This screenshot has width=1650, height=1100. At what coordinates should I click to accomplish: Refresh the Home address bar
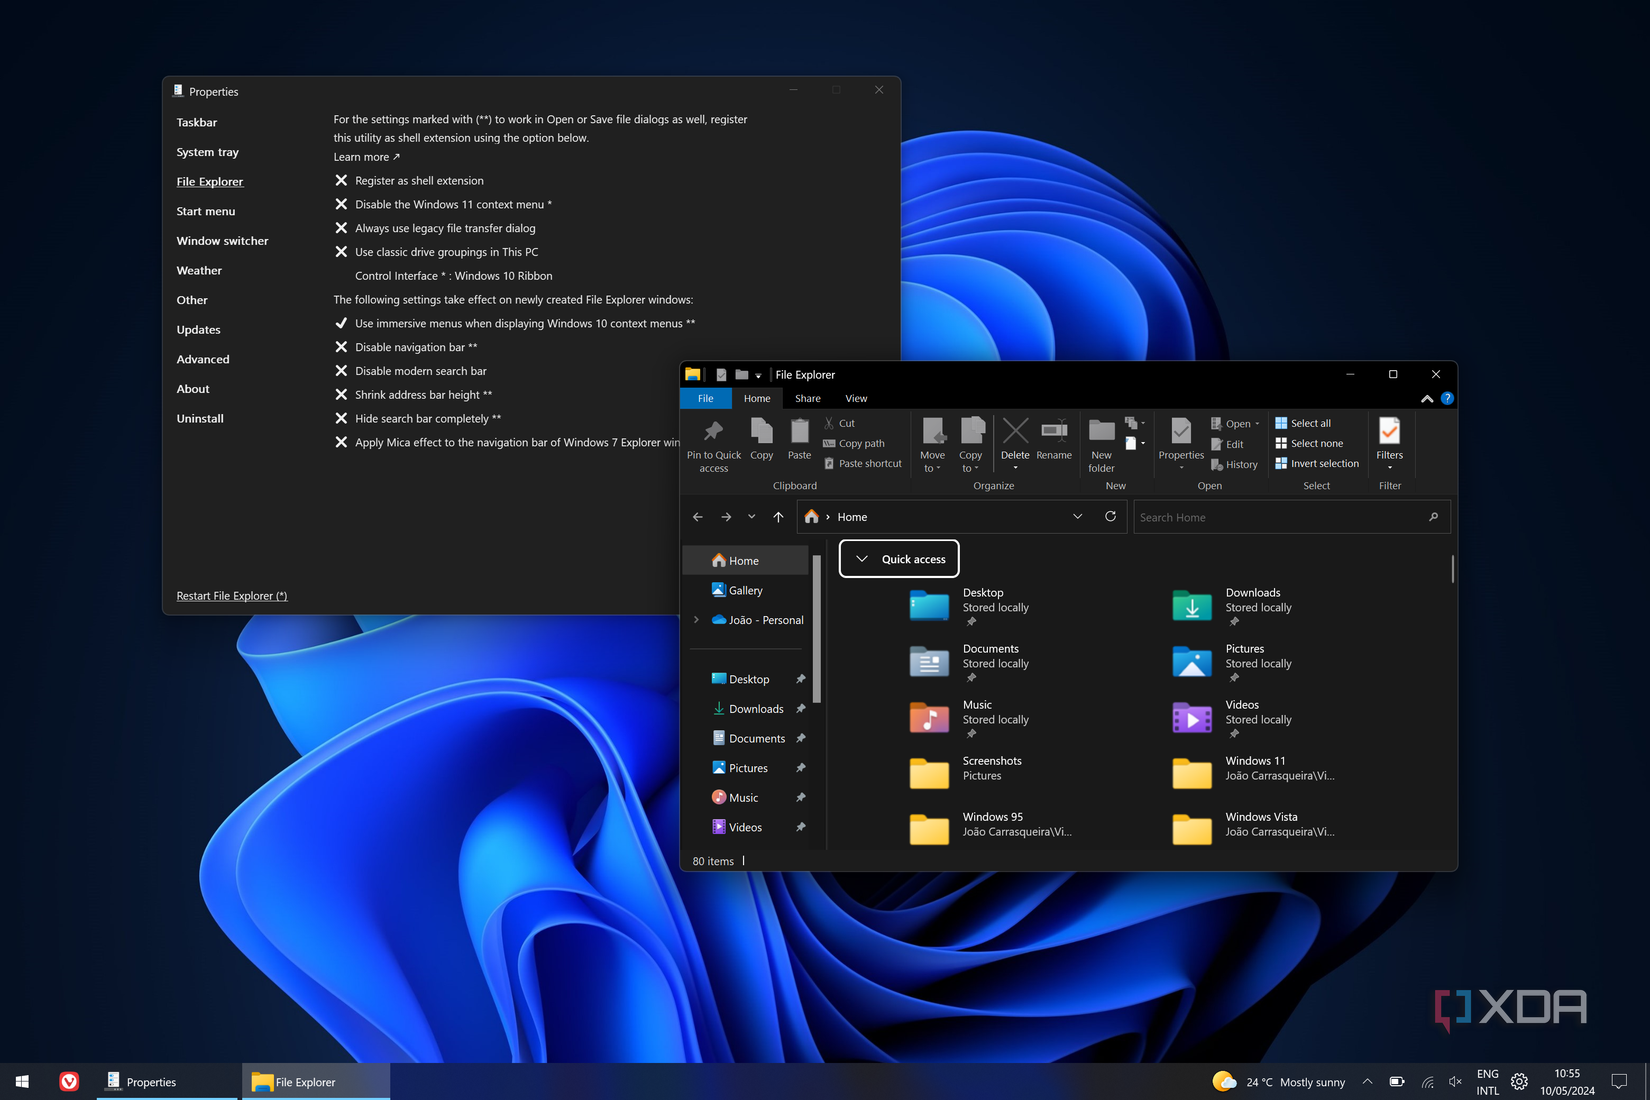pyautogui.click(x=1110, y=517)
